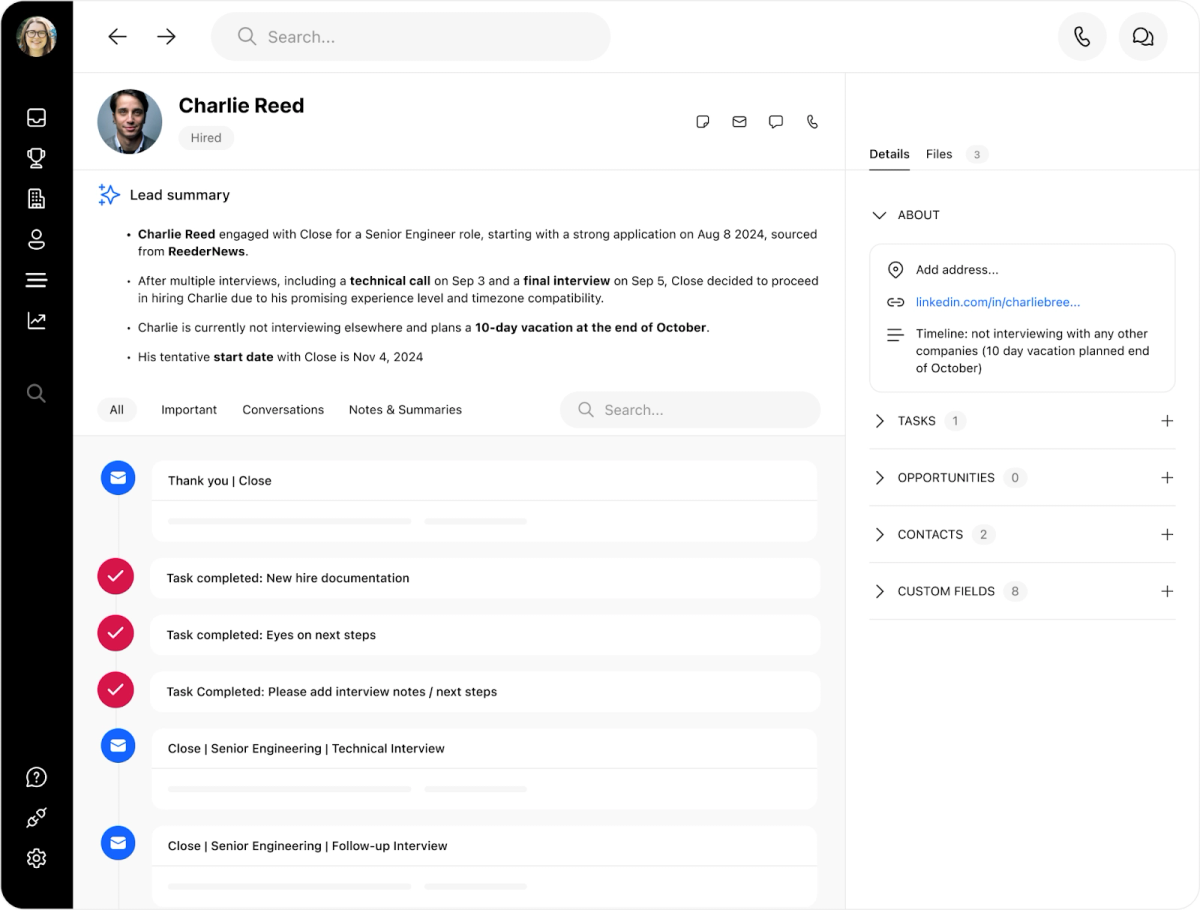Click the Timeline description text
The width and height of the screenshot is (1200, 910).
tap(1032, 351)
